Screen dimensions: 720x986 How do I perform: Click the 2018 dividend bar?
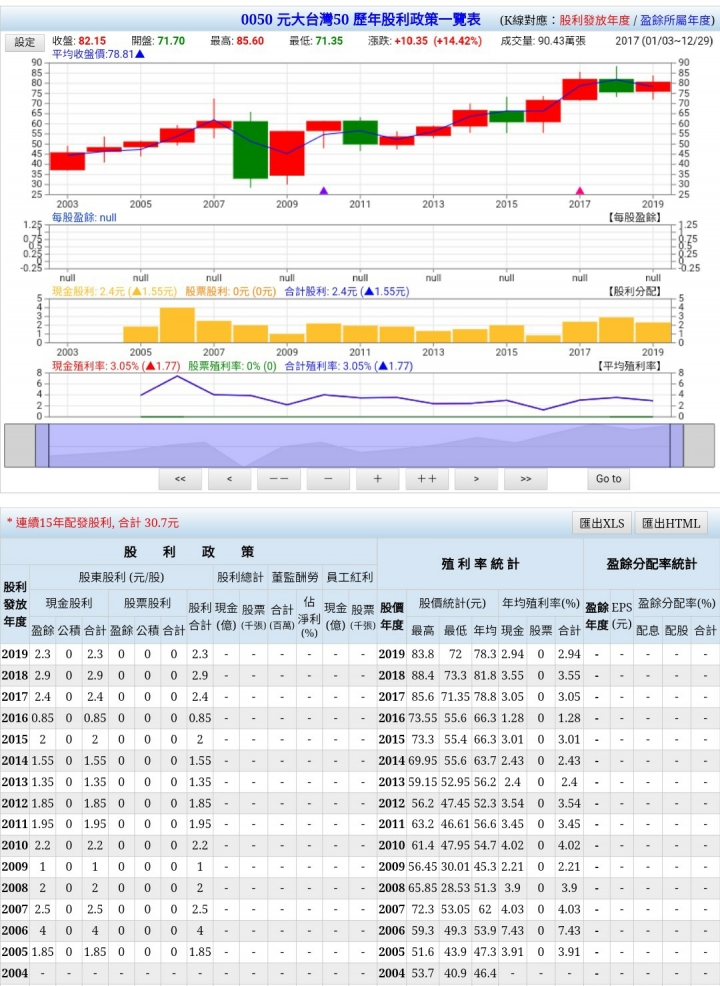point(616,330)
